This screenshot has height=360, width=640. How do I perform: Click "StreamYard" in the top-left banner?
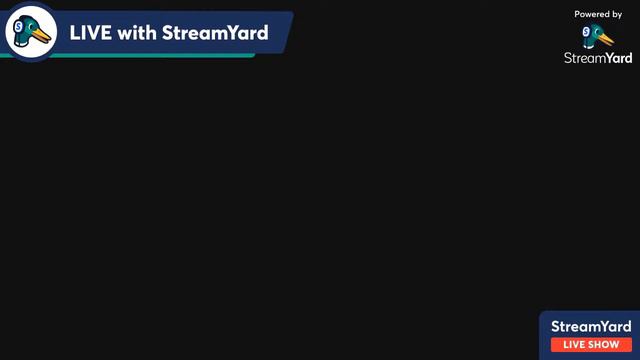coord(215,33)
